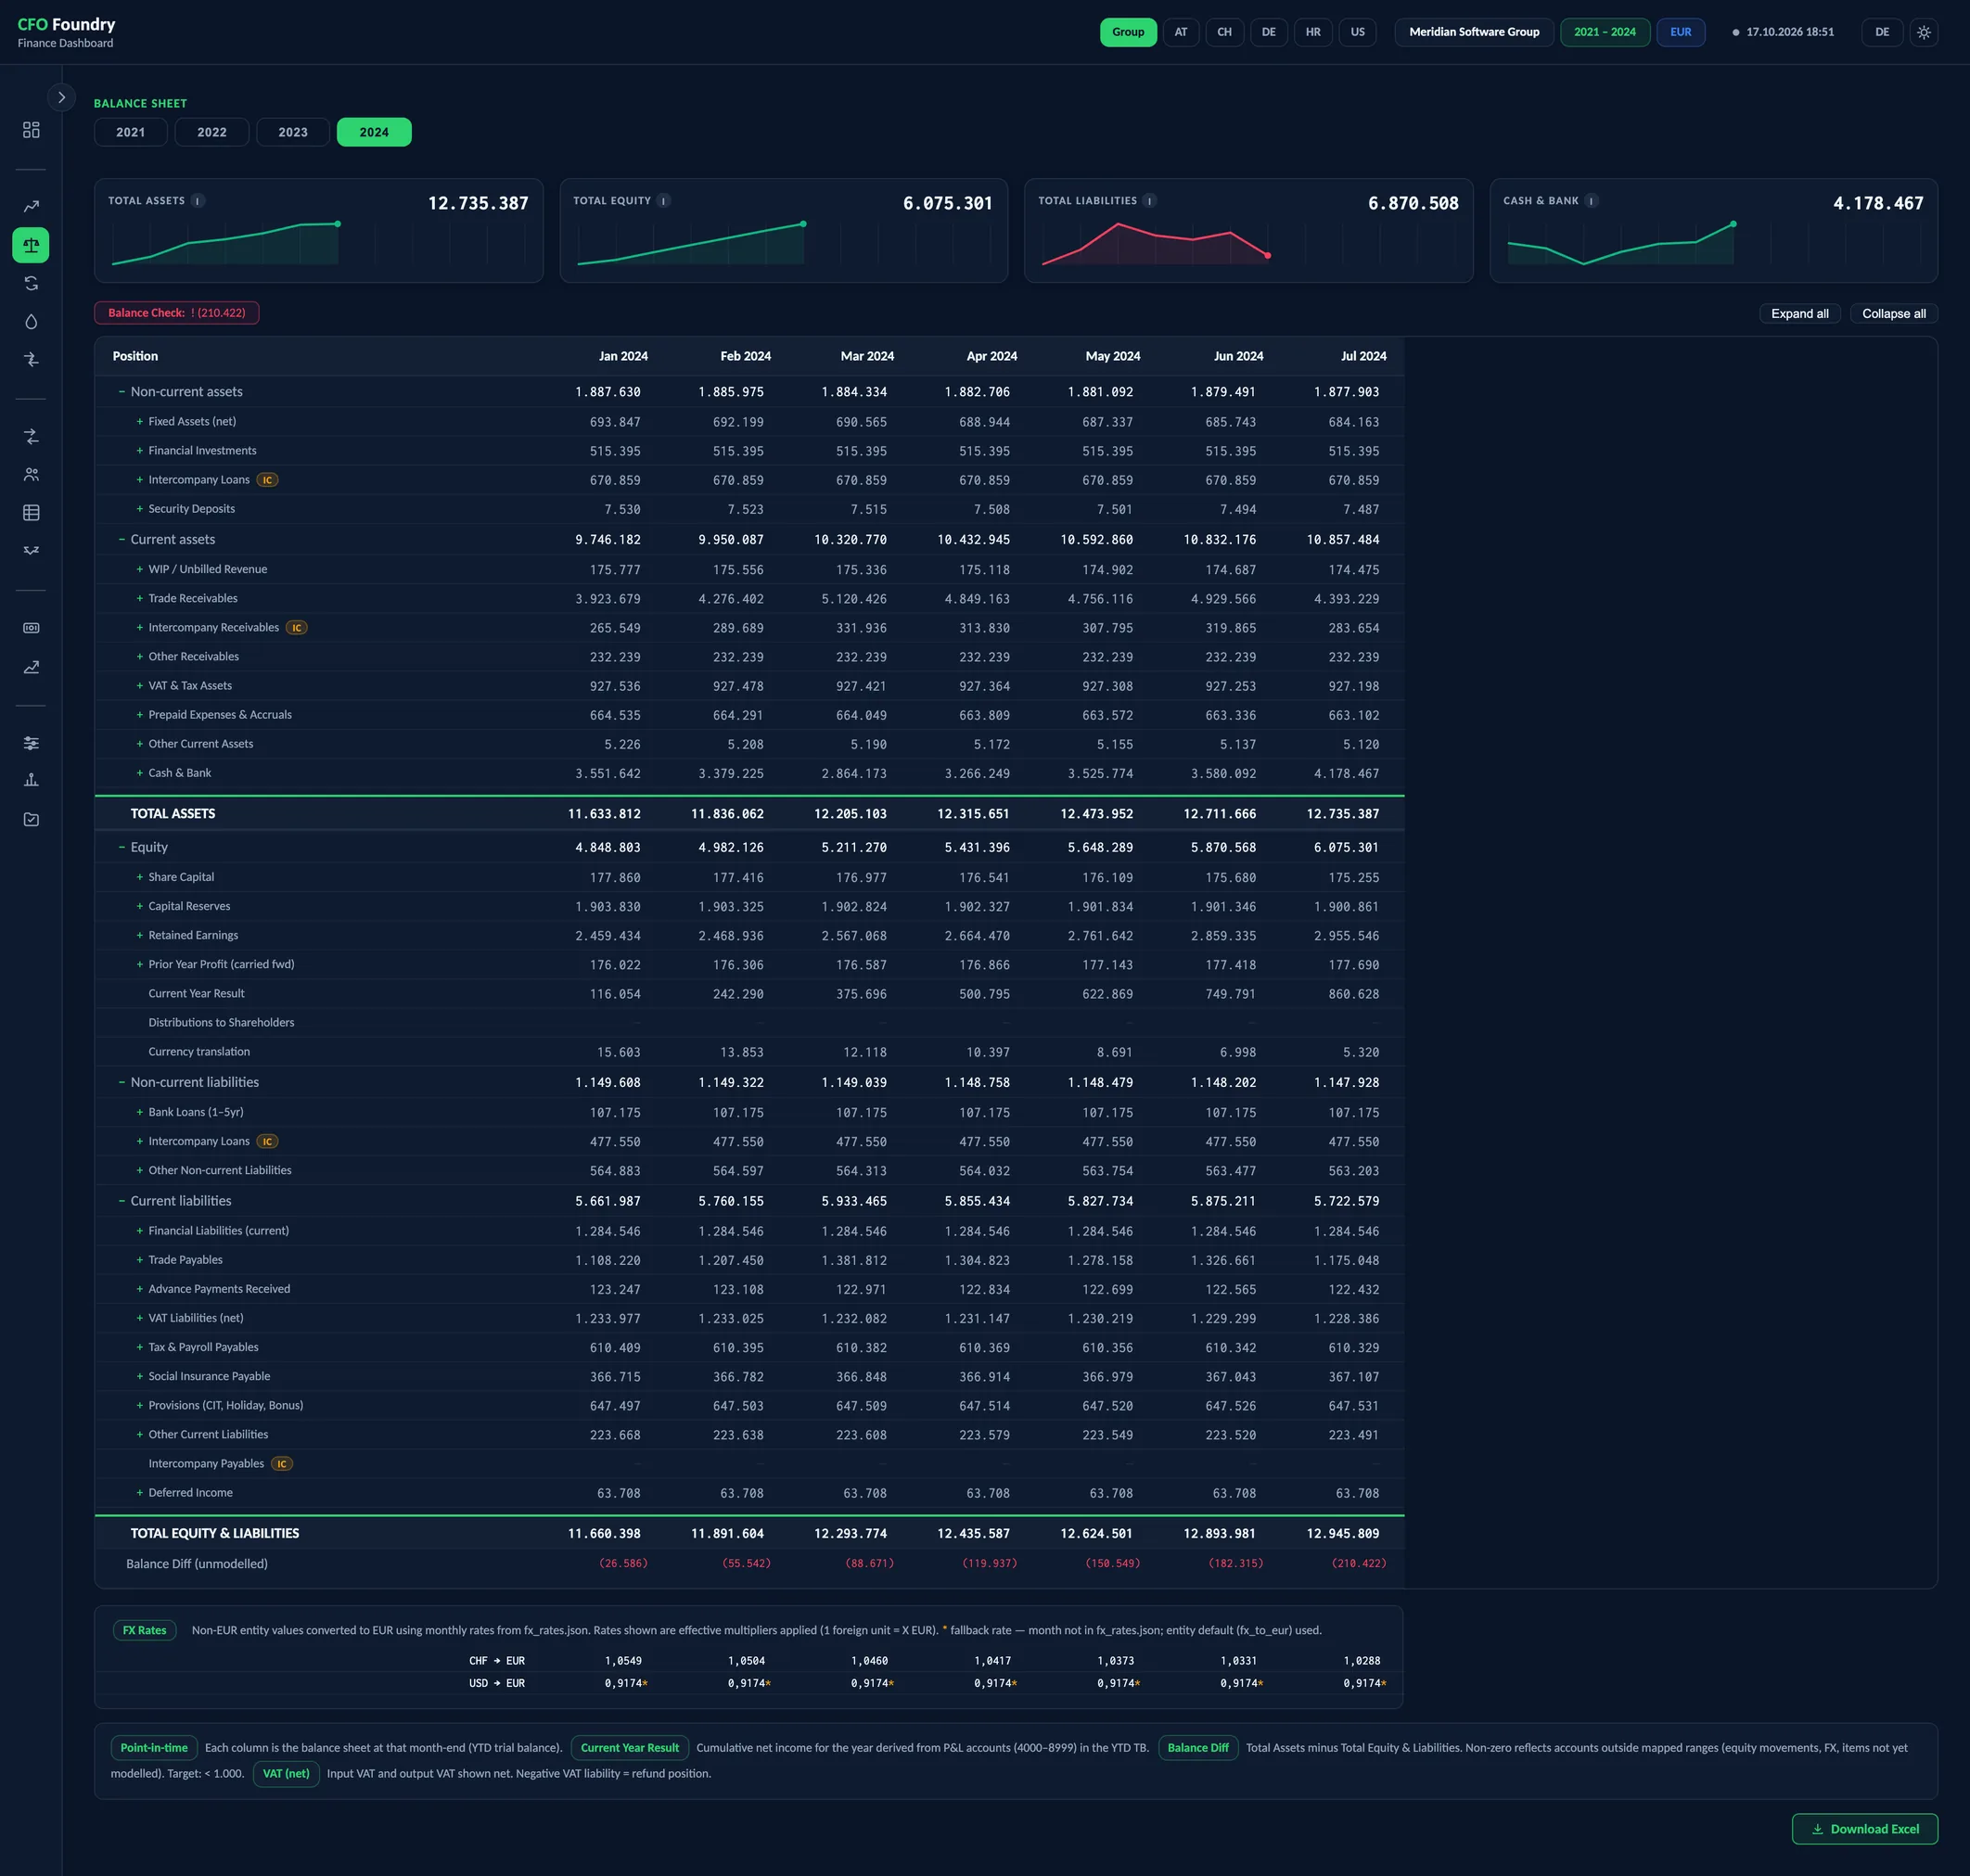
Task: Switch language with the DE button near the clock
Action: (x=1882, y=32)
